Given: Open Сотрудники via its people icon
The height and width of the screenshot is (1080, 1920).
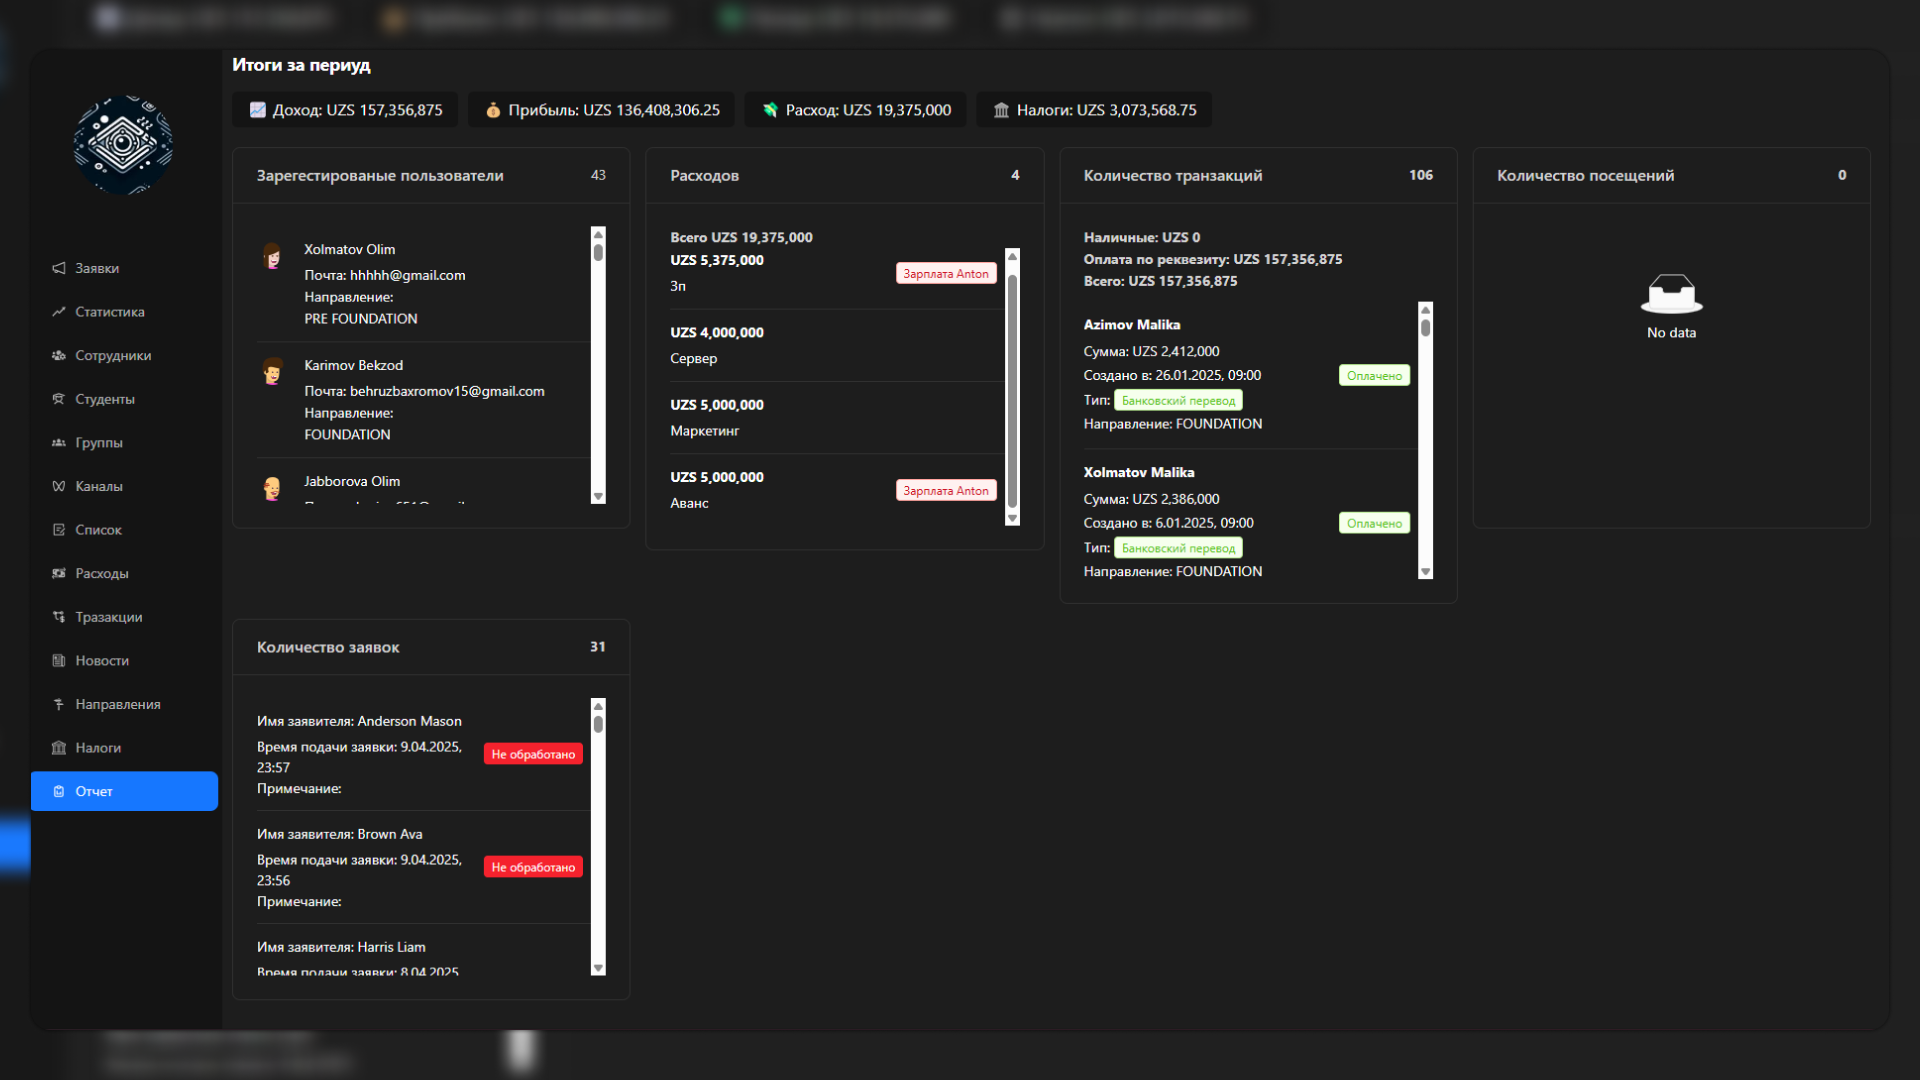Looking at the screenshot, I should click(59, 355).
